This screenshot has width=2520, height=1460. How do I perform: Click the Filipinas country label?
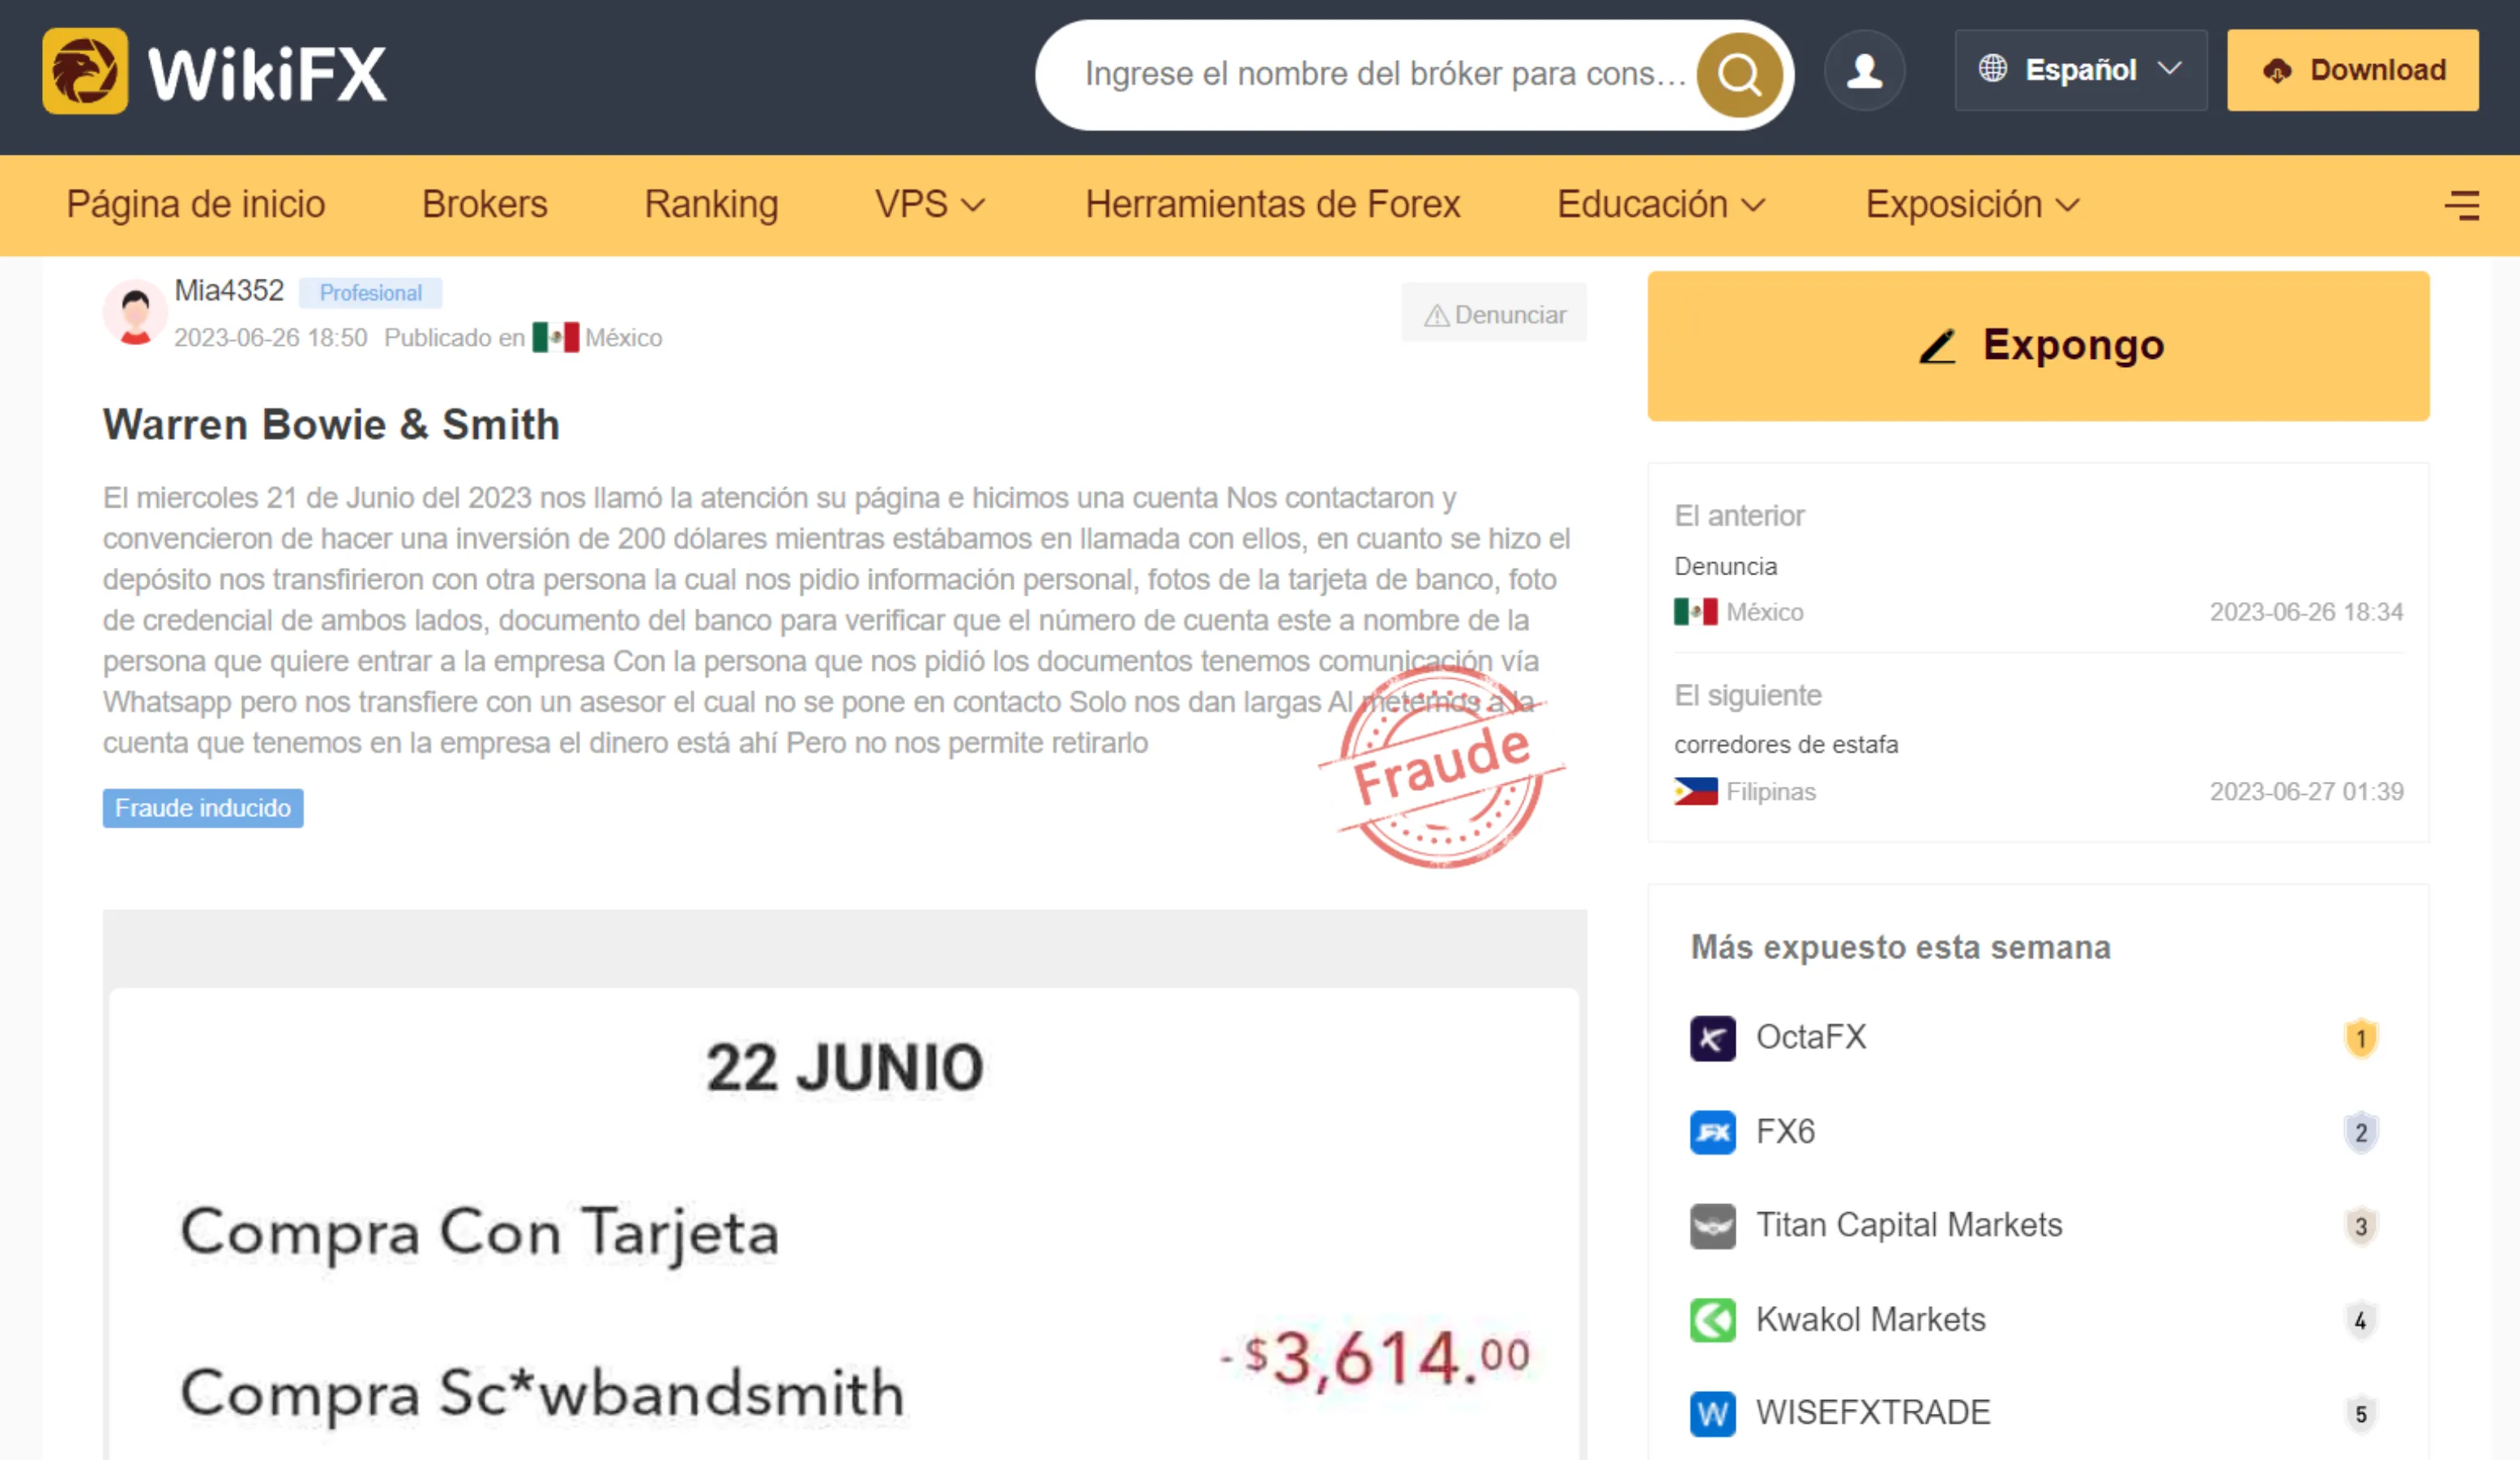[1770, 792]
